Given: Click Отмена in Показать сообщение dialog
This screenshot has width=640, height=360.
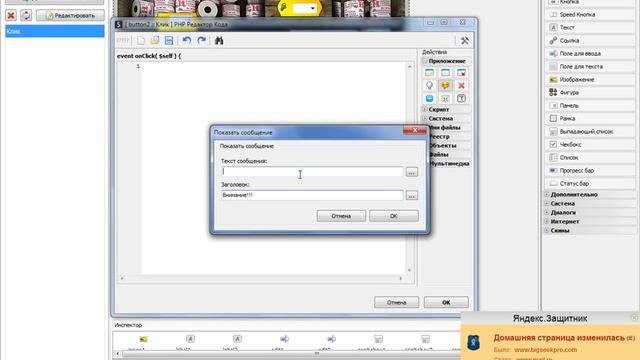Looking at the screenshot, I should point(341,216).
